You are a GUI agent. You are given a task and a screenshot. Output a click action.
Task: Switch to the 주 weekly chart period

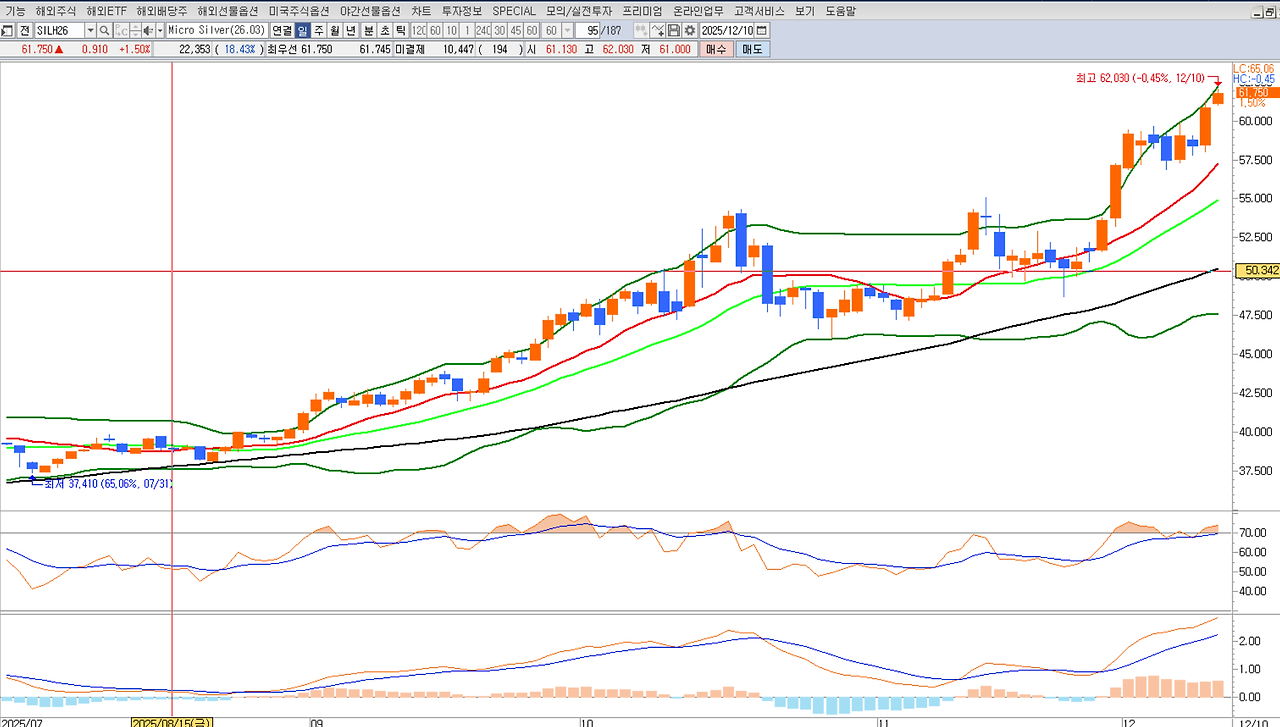[319, 30]
